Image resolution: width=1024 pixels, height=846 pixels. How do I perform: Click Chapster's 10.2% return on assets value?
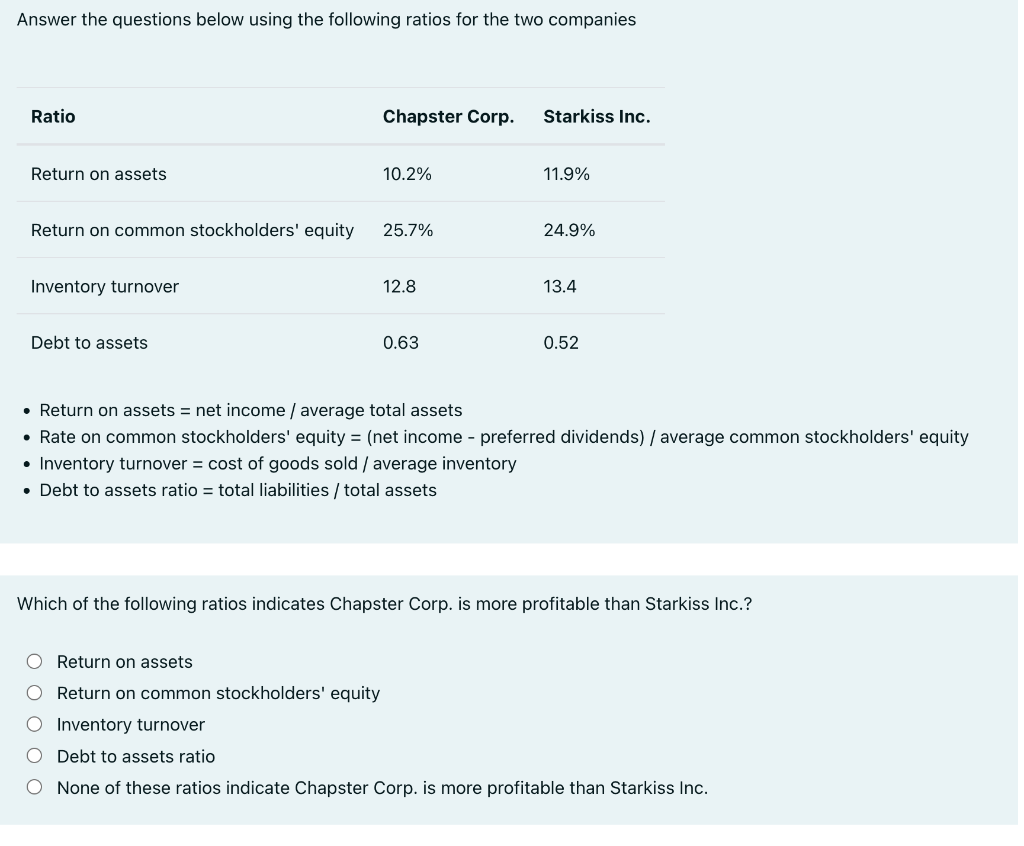pos(407,173)
